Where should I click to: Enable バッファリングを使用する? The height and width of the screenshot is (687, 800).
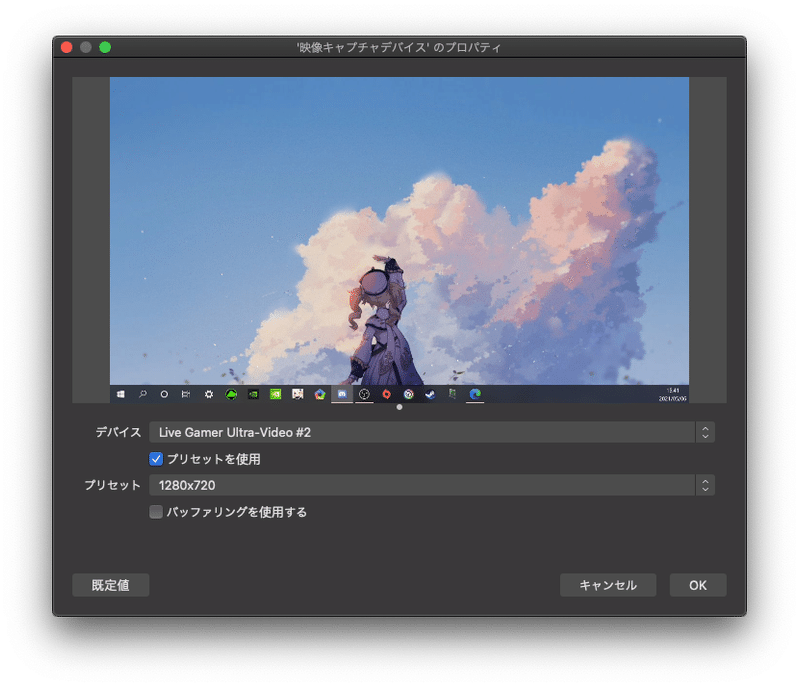click(156, 511)
